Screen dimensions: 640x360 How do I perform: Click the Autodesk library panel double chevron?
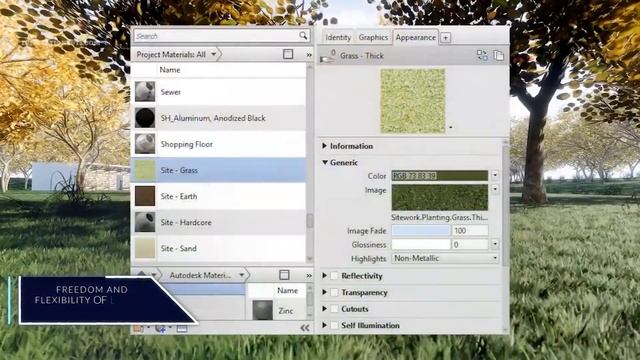click(x=309, y=276)
